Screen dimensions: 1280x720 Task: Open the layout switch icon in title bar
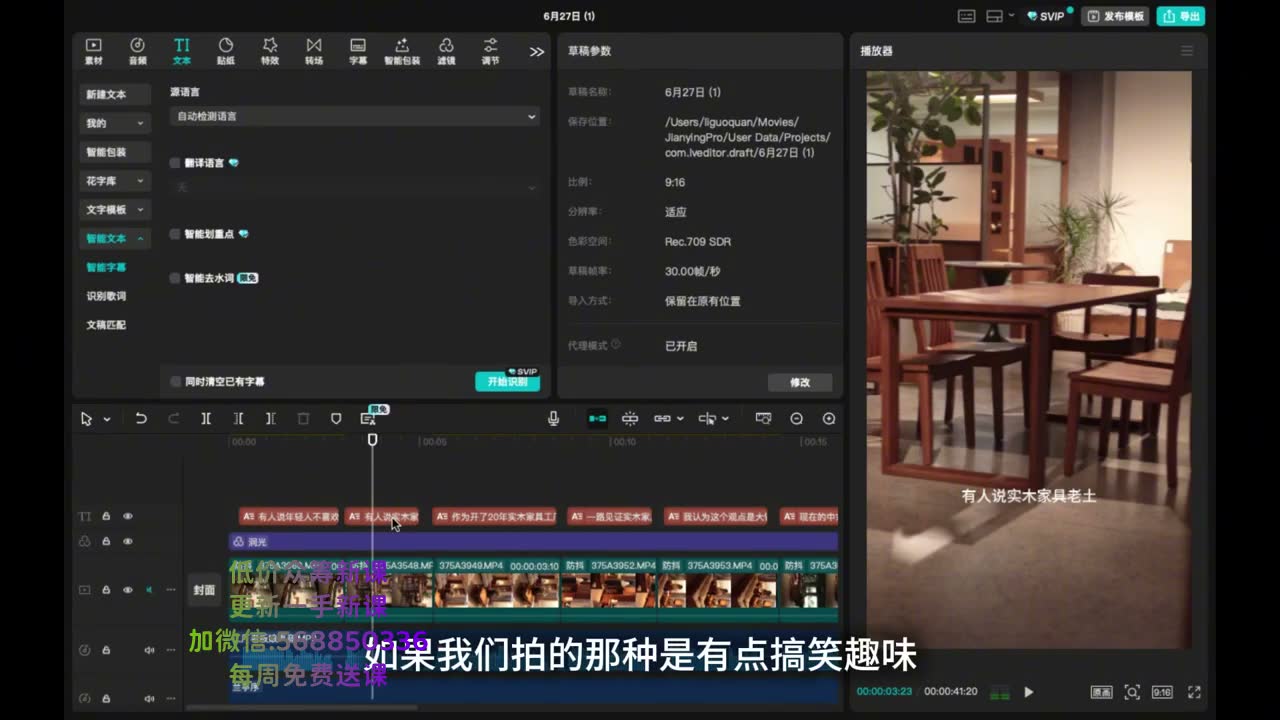(x=995, y=16)
